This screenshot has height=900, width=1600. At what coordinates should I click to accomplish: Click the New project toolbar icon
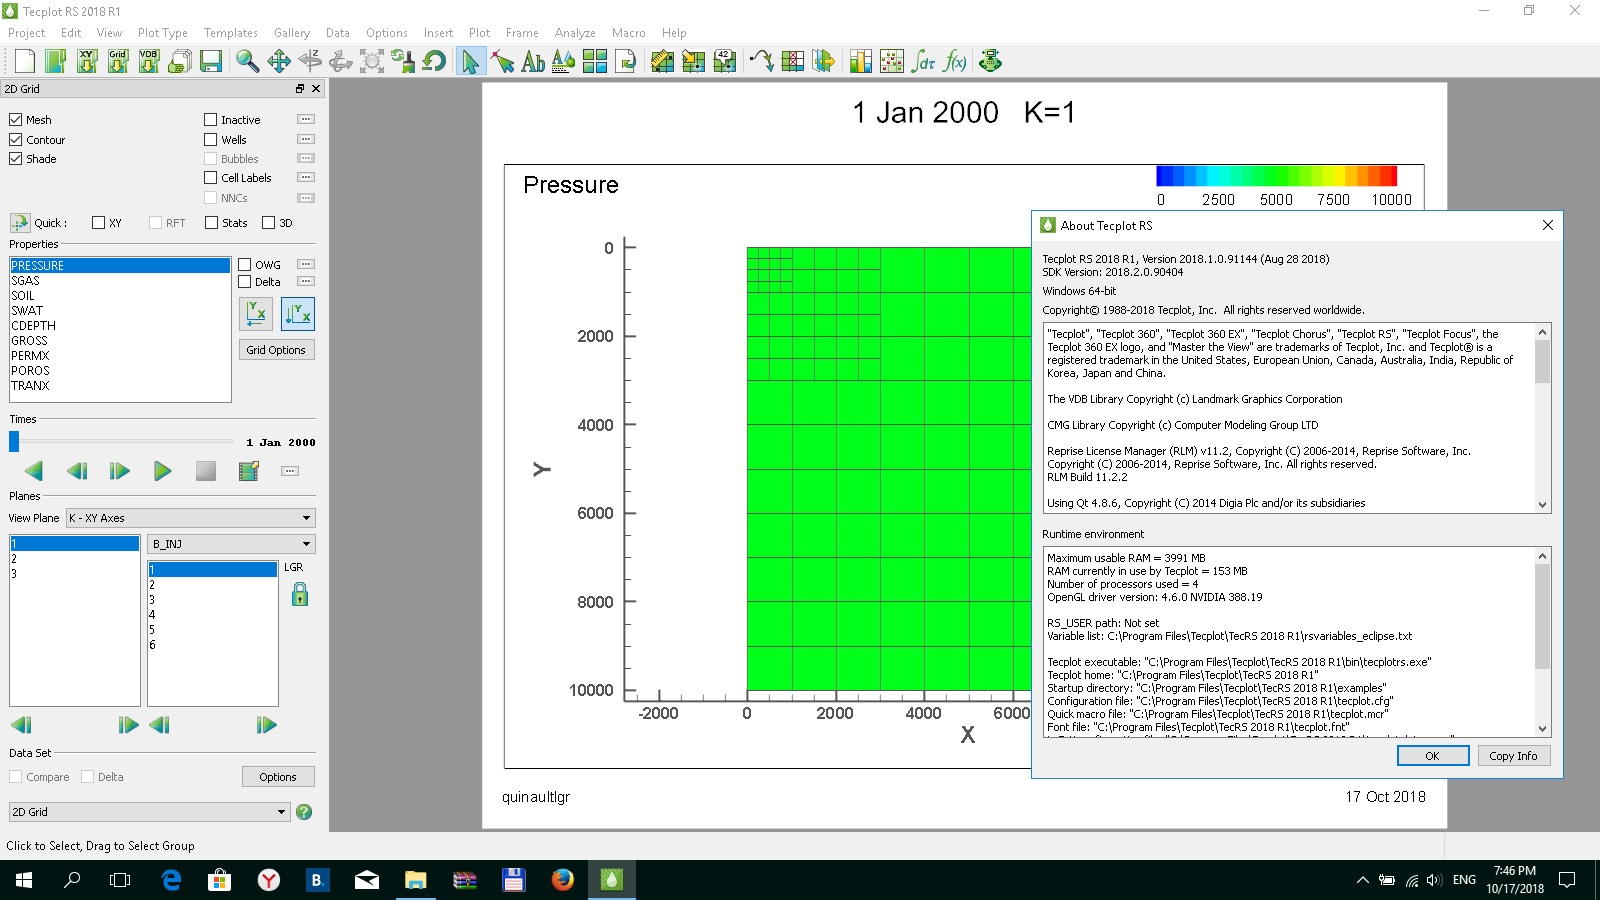point(25,62)
